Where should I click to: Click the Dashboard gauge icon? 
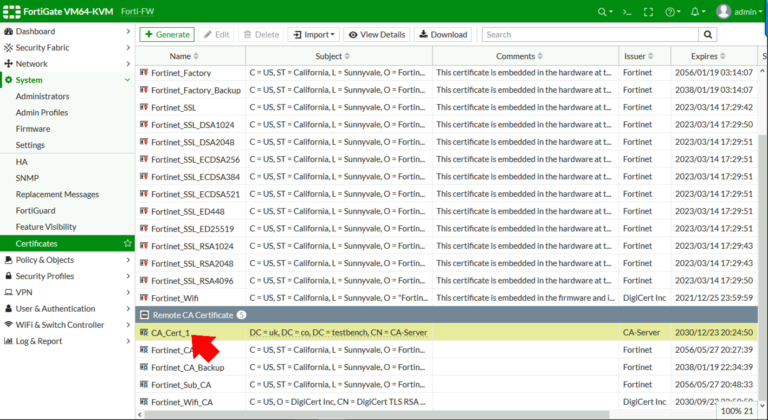(x=8, y=31)
